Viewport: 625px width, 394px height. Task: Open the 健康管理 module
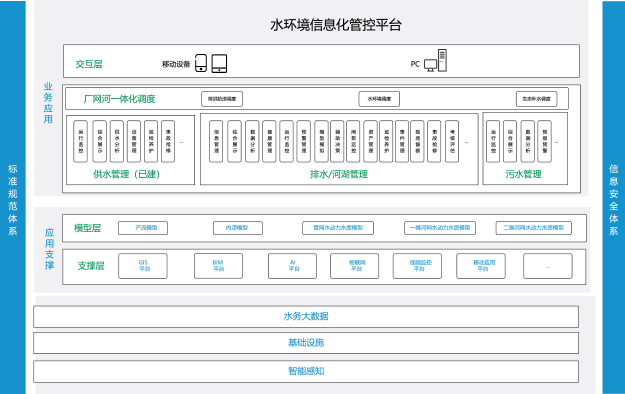(x=269, y=141)
